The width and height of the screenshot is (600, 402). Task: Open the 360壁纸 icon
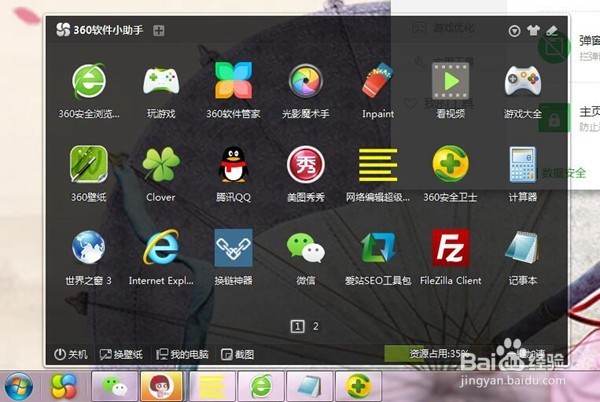(x=88, y=164)
